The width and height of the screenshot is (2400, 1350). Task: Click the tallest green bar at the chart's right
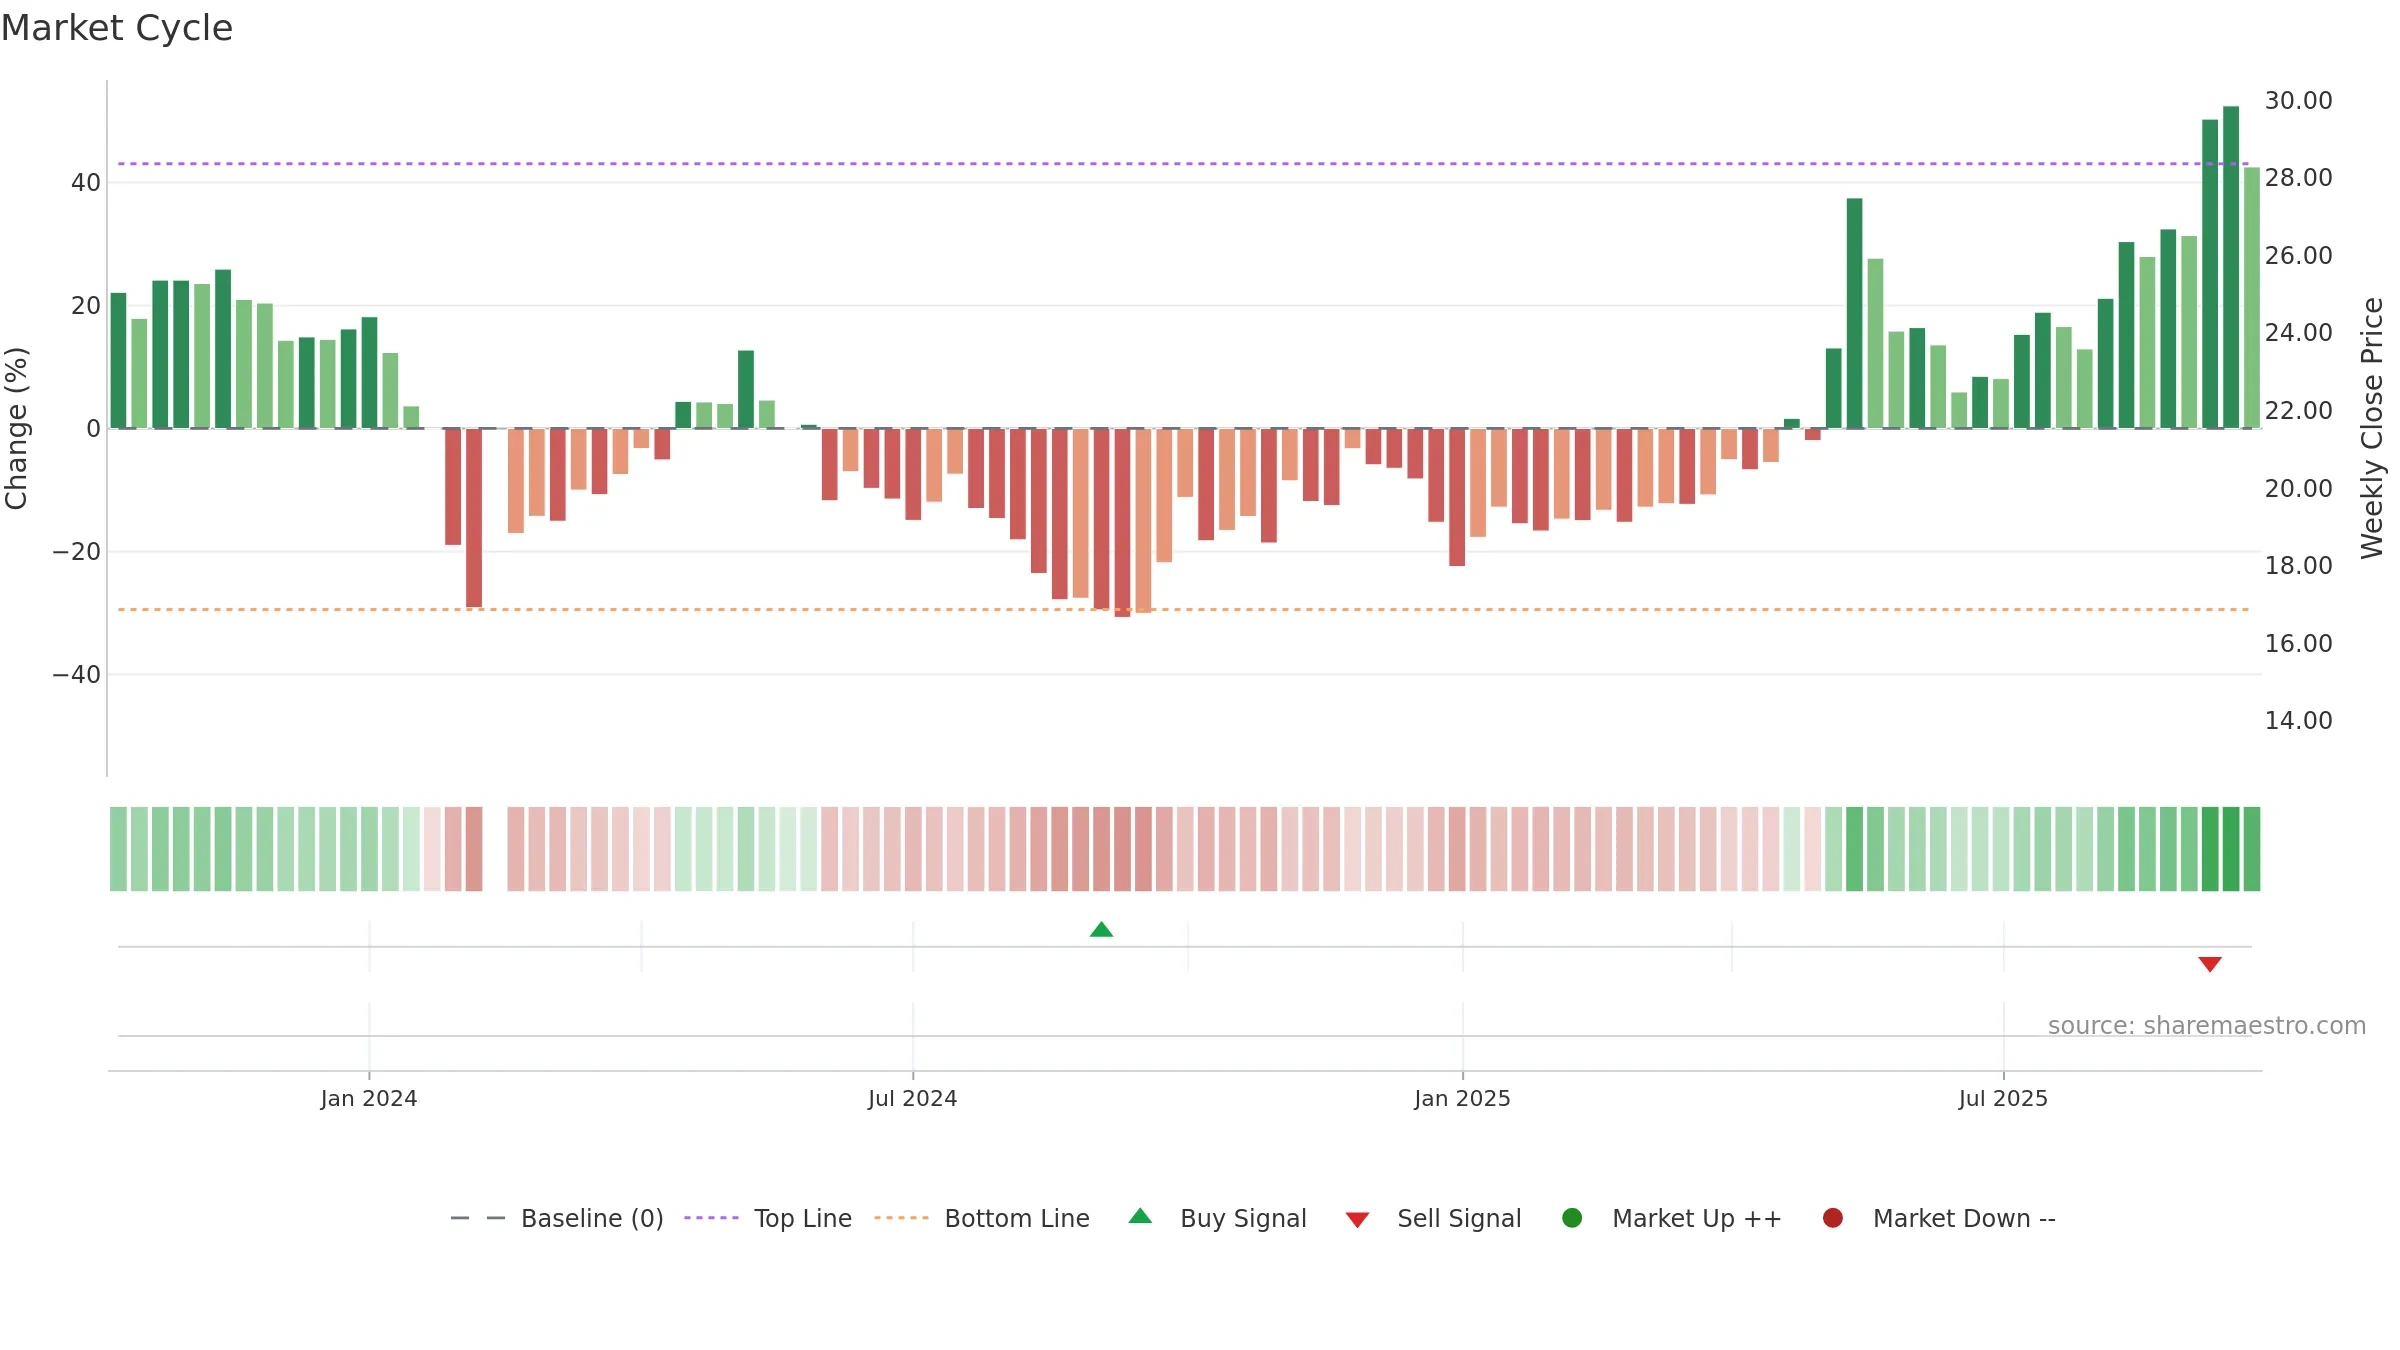2231,267
